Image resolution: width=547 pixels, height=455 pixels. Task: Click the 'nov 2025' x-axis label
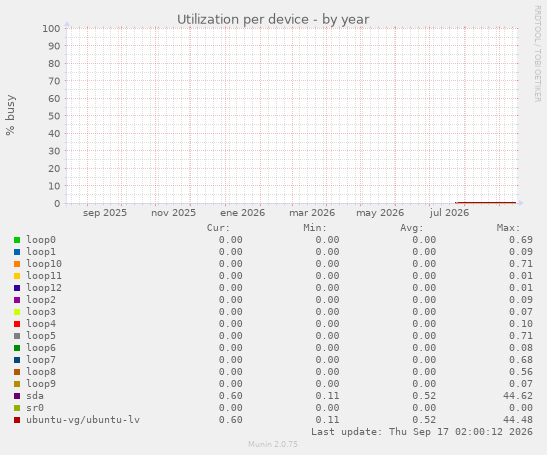coord(173,213)
